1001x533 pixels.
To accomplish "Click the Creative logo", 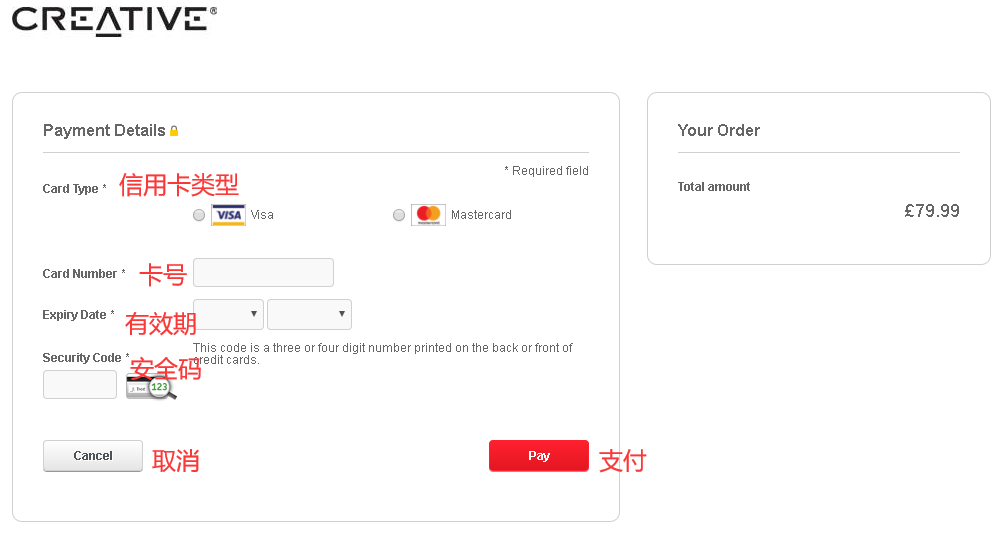I will [x=114, y=20].
